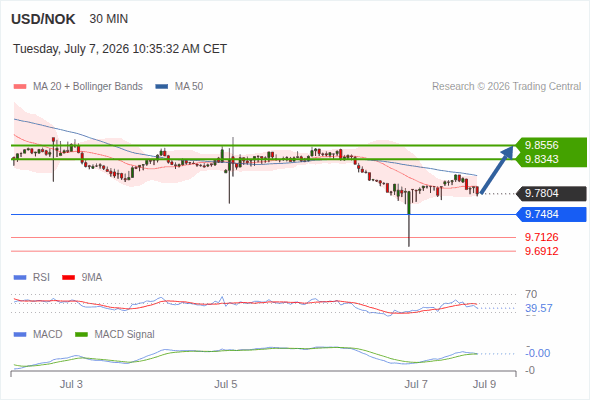Click the MACD blue legend marker
Screen dimensions: 590x400
point(20,335)
